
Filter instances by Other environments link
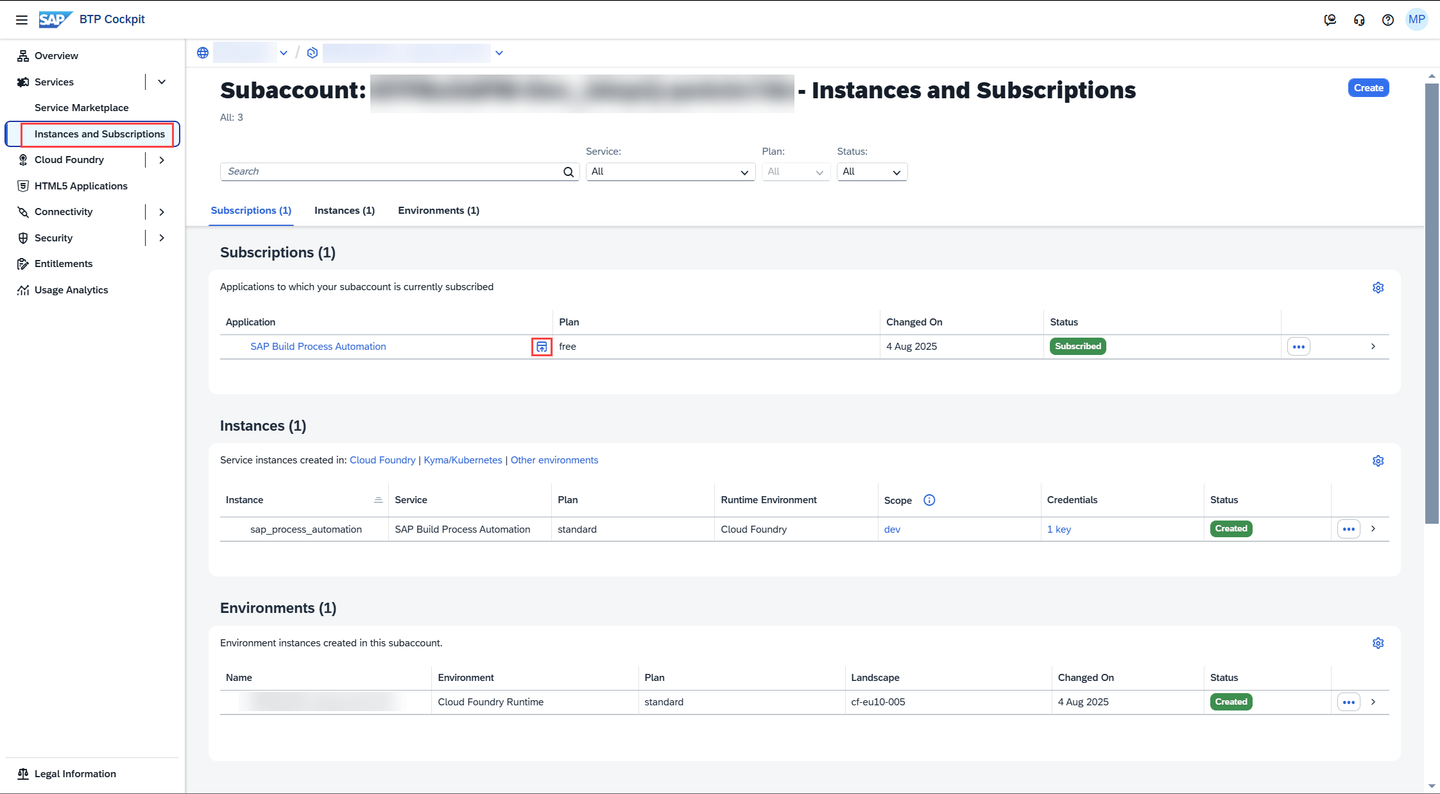[554, 460]
